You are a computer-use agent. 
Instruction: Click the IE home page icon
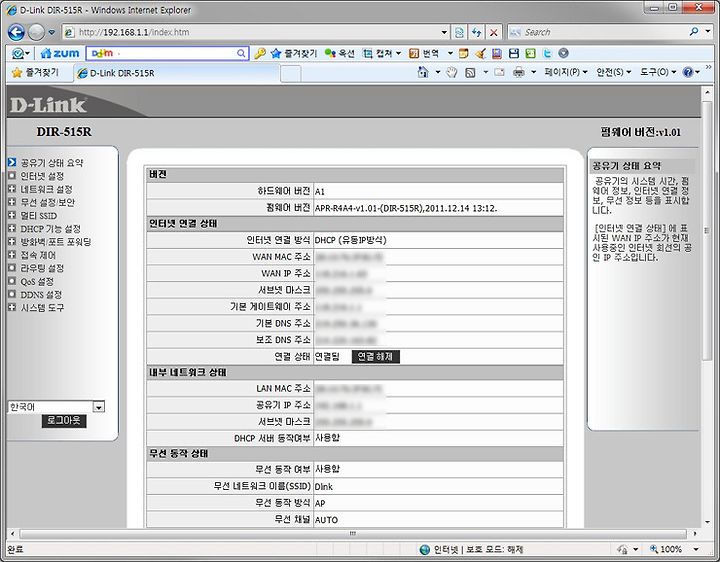(x=423, y=72)
